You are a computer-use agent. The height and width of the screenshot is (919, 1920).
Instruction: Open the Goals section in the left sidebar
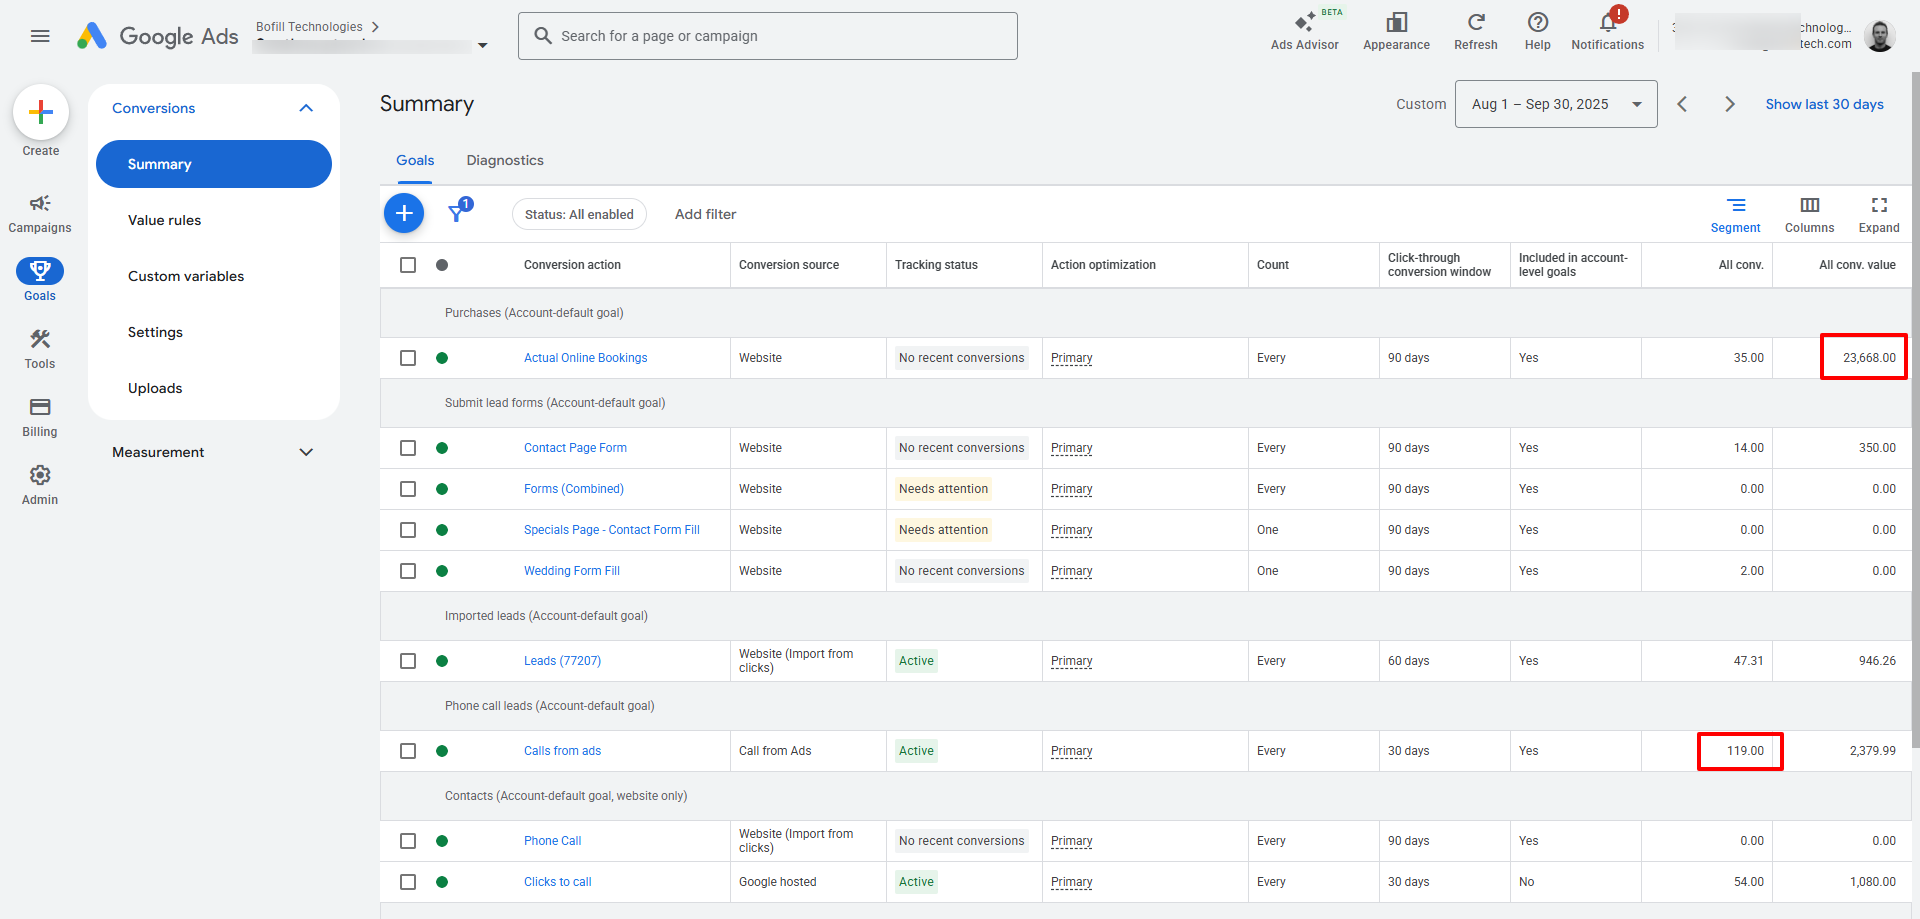[x=39, y=278]
